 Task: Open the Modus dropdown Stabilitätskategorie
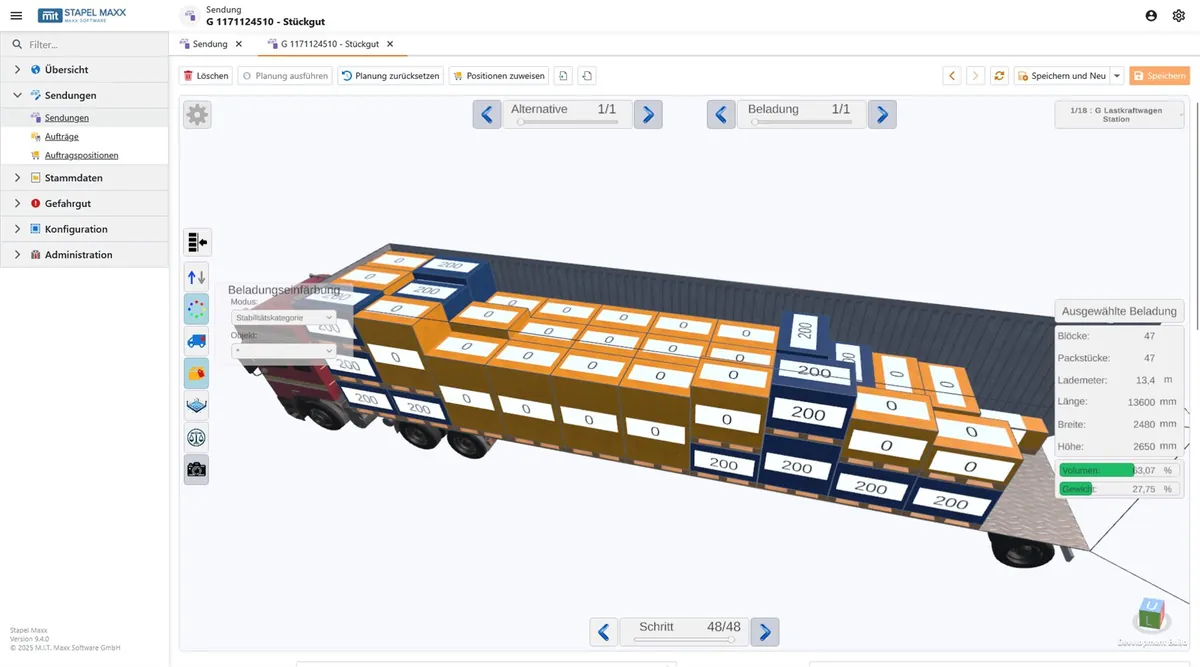(x=283, y=317)
